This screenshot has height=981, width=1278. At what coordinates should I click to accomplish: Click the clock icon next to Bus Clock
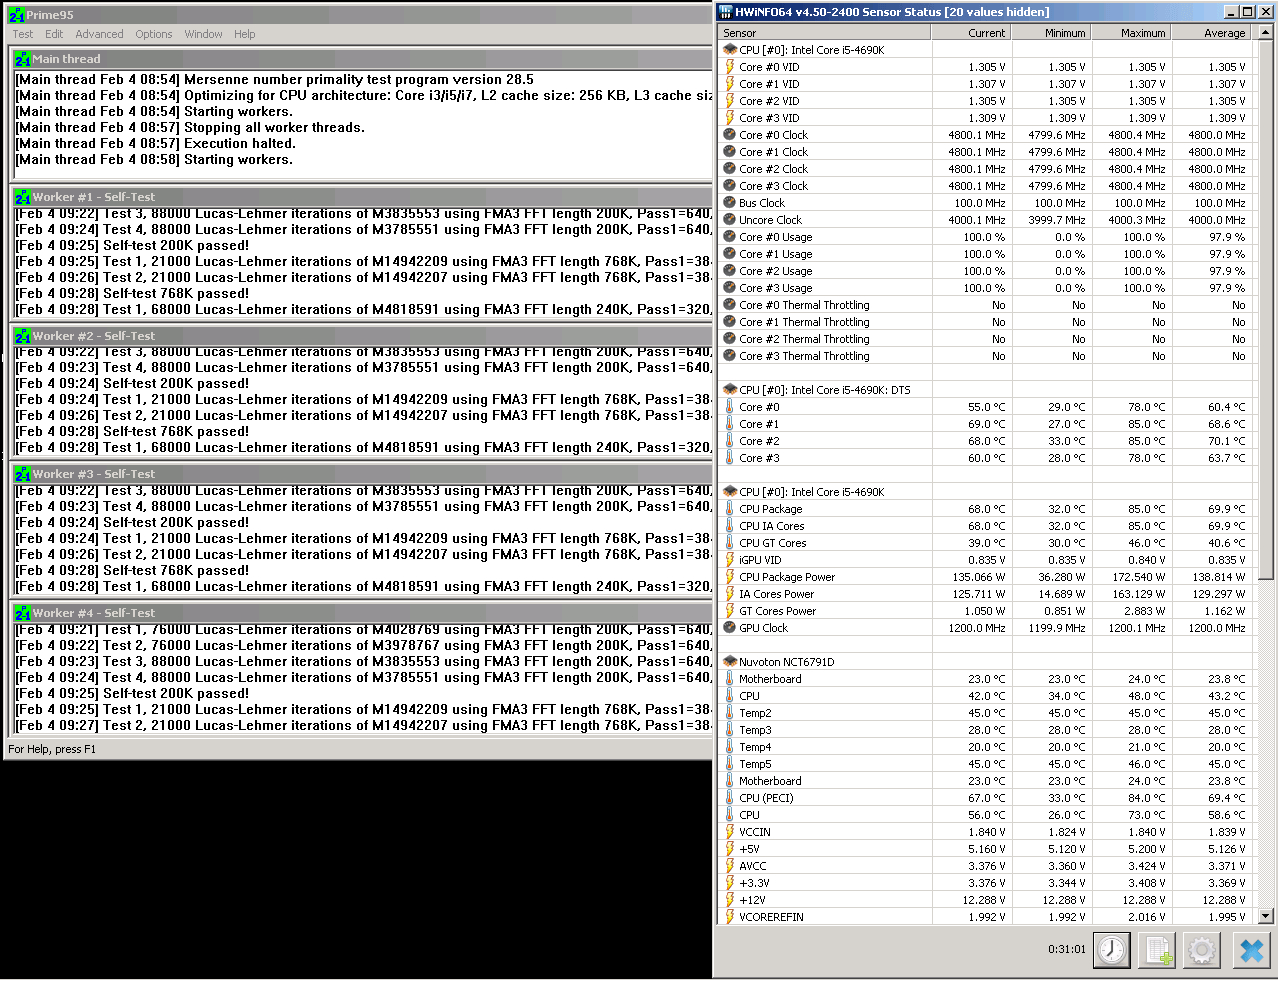[x=730, y=203]
